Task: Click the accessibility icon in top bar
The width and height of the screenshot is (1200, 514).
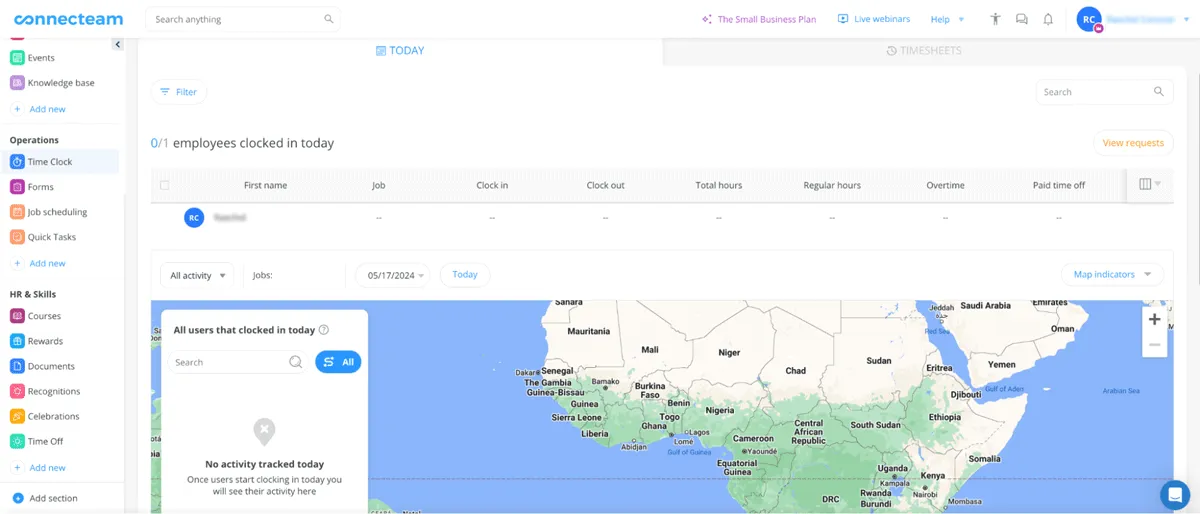Action: (995, 19)
